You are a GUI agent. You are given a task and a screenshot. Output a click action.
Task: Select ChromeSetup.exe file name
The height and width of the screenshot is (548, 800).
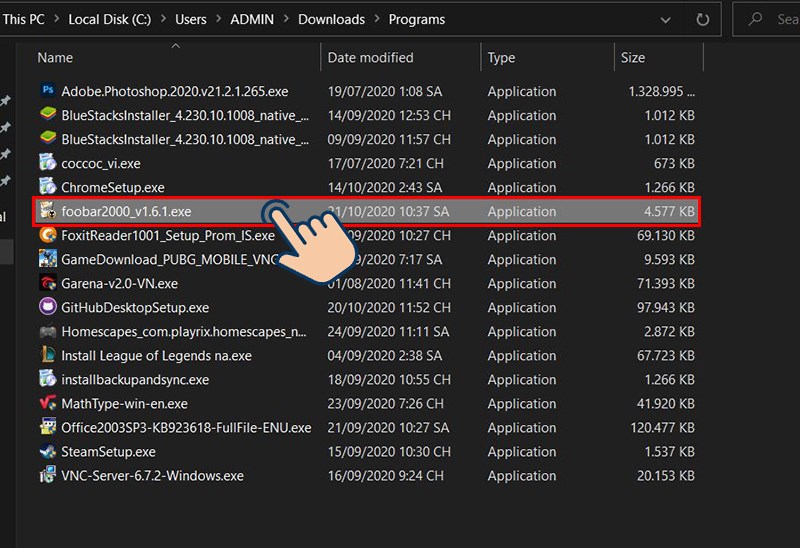click(x=113, y=187)
